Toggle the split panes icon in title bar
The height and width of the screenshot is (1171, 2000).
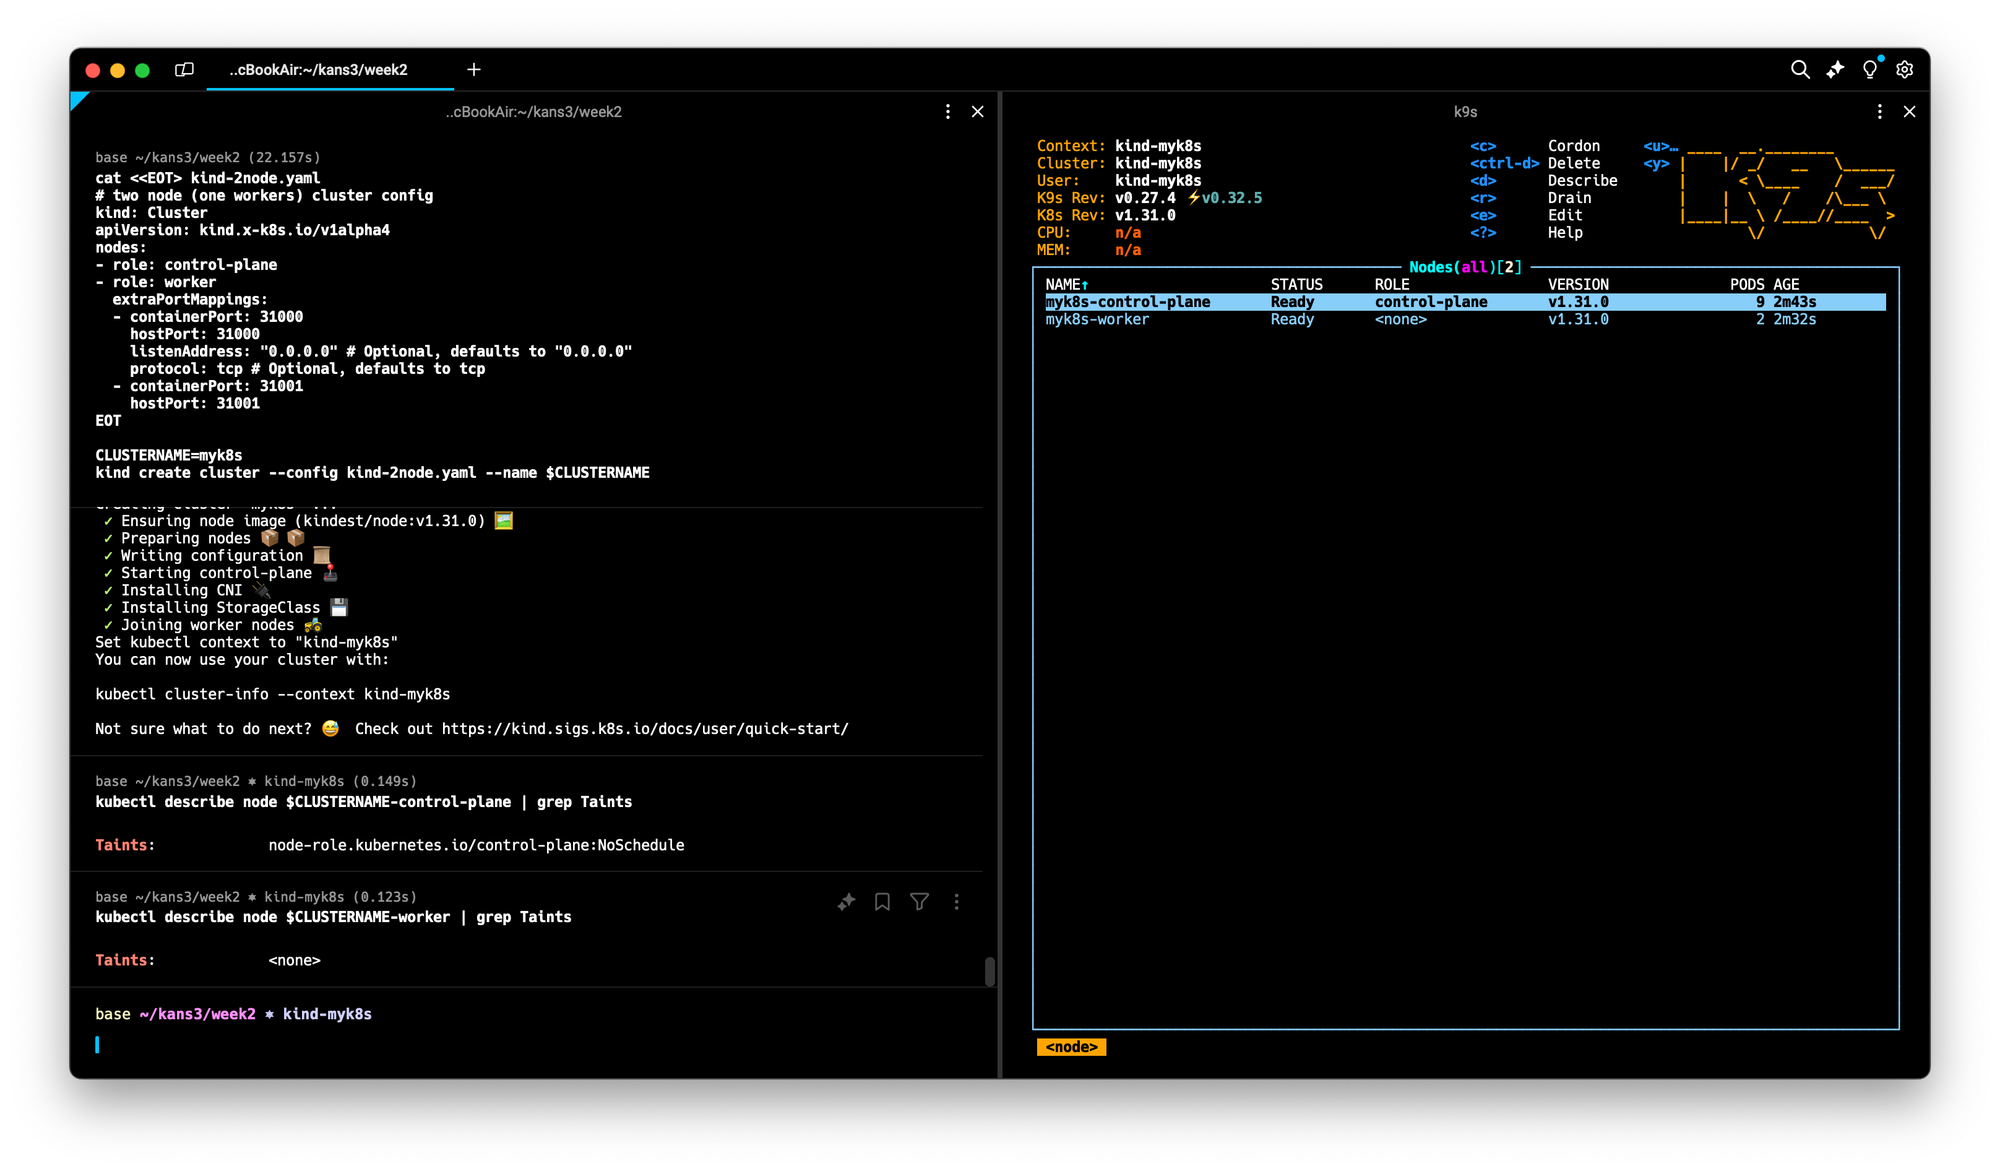pyautogui.click(x=184, y=70)
